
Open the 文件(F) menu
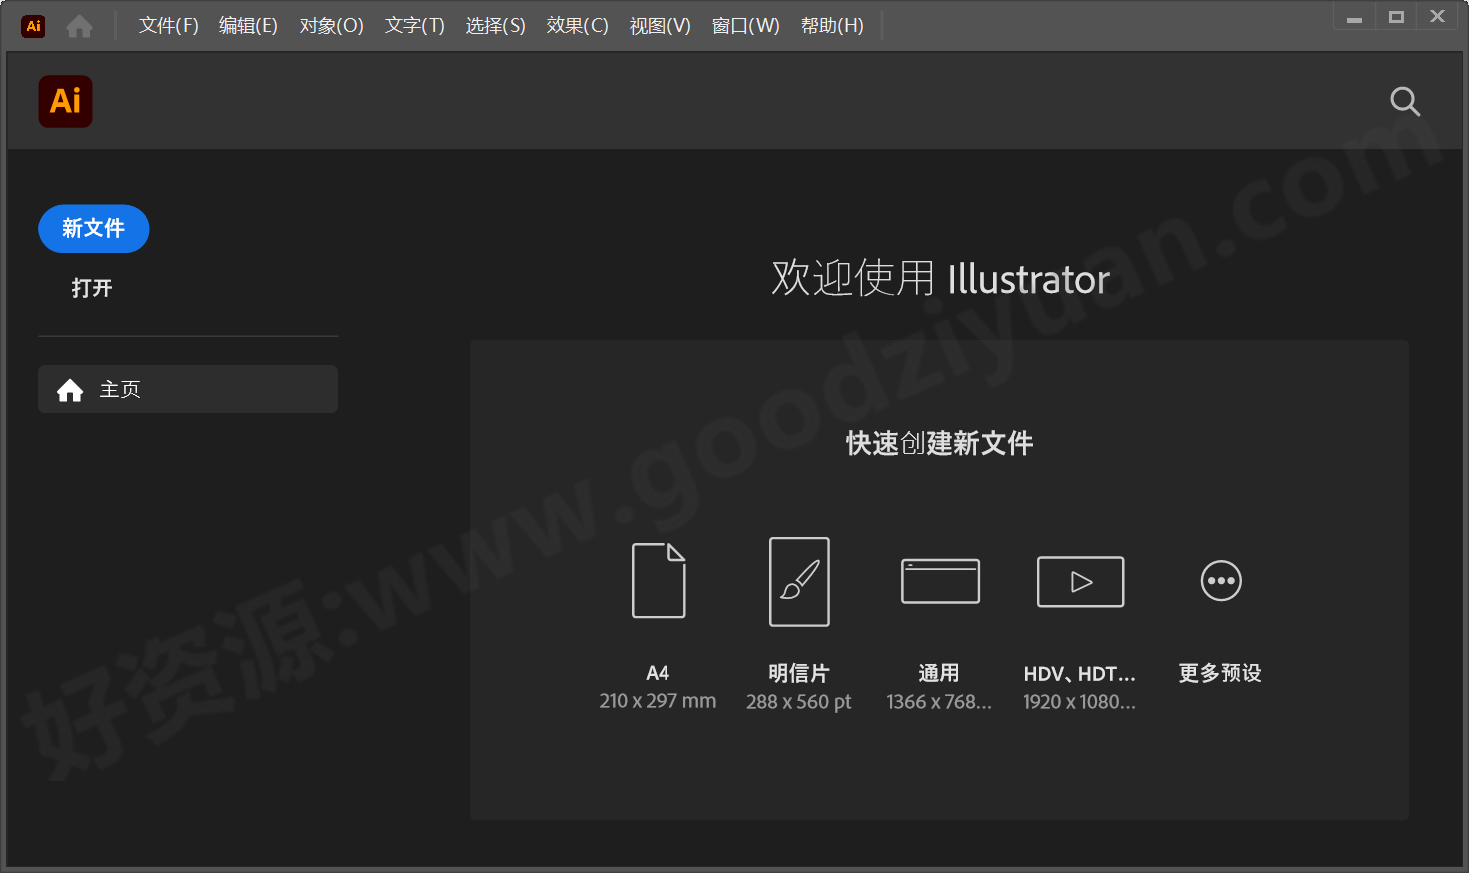[167, 25]
